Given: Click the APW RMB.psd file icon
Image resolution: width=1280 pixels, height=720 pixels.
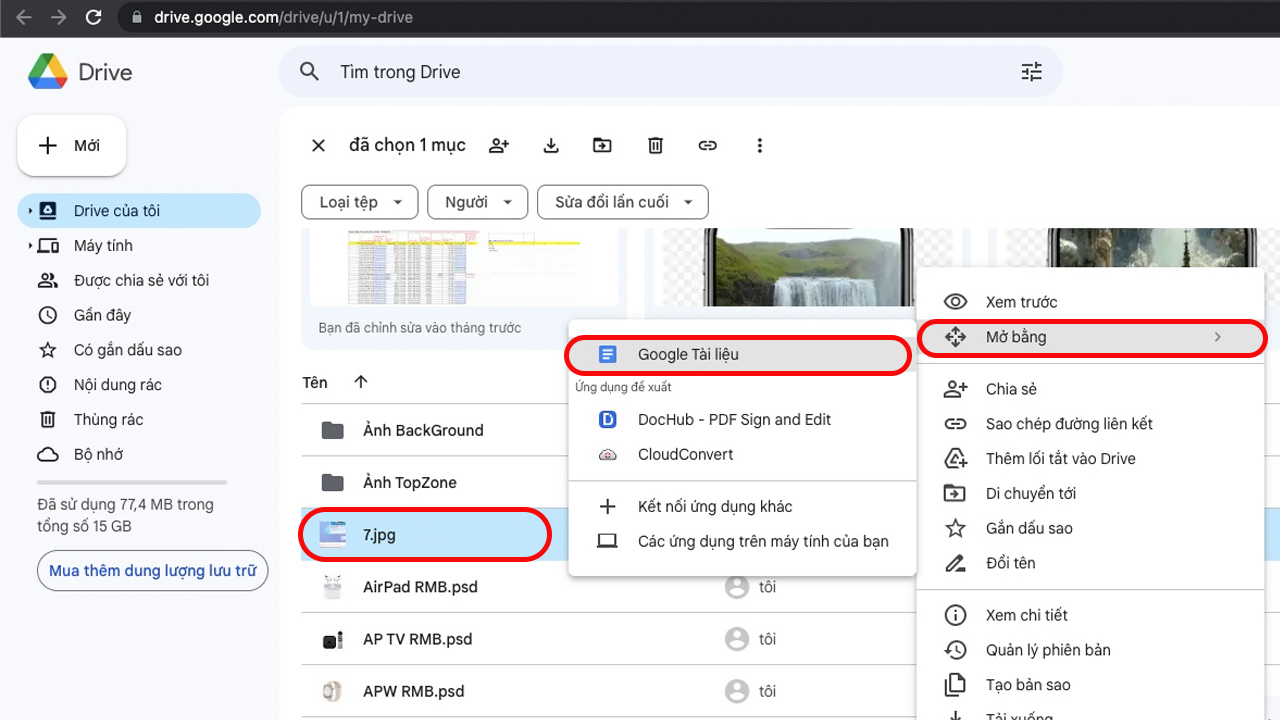Looking at the screenshot, I should [333, 691].
